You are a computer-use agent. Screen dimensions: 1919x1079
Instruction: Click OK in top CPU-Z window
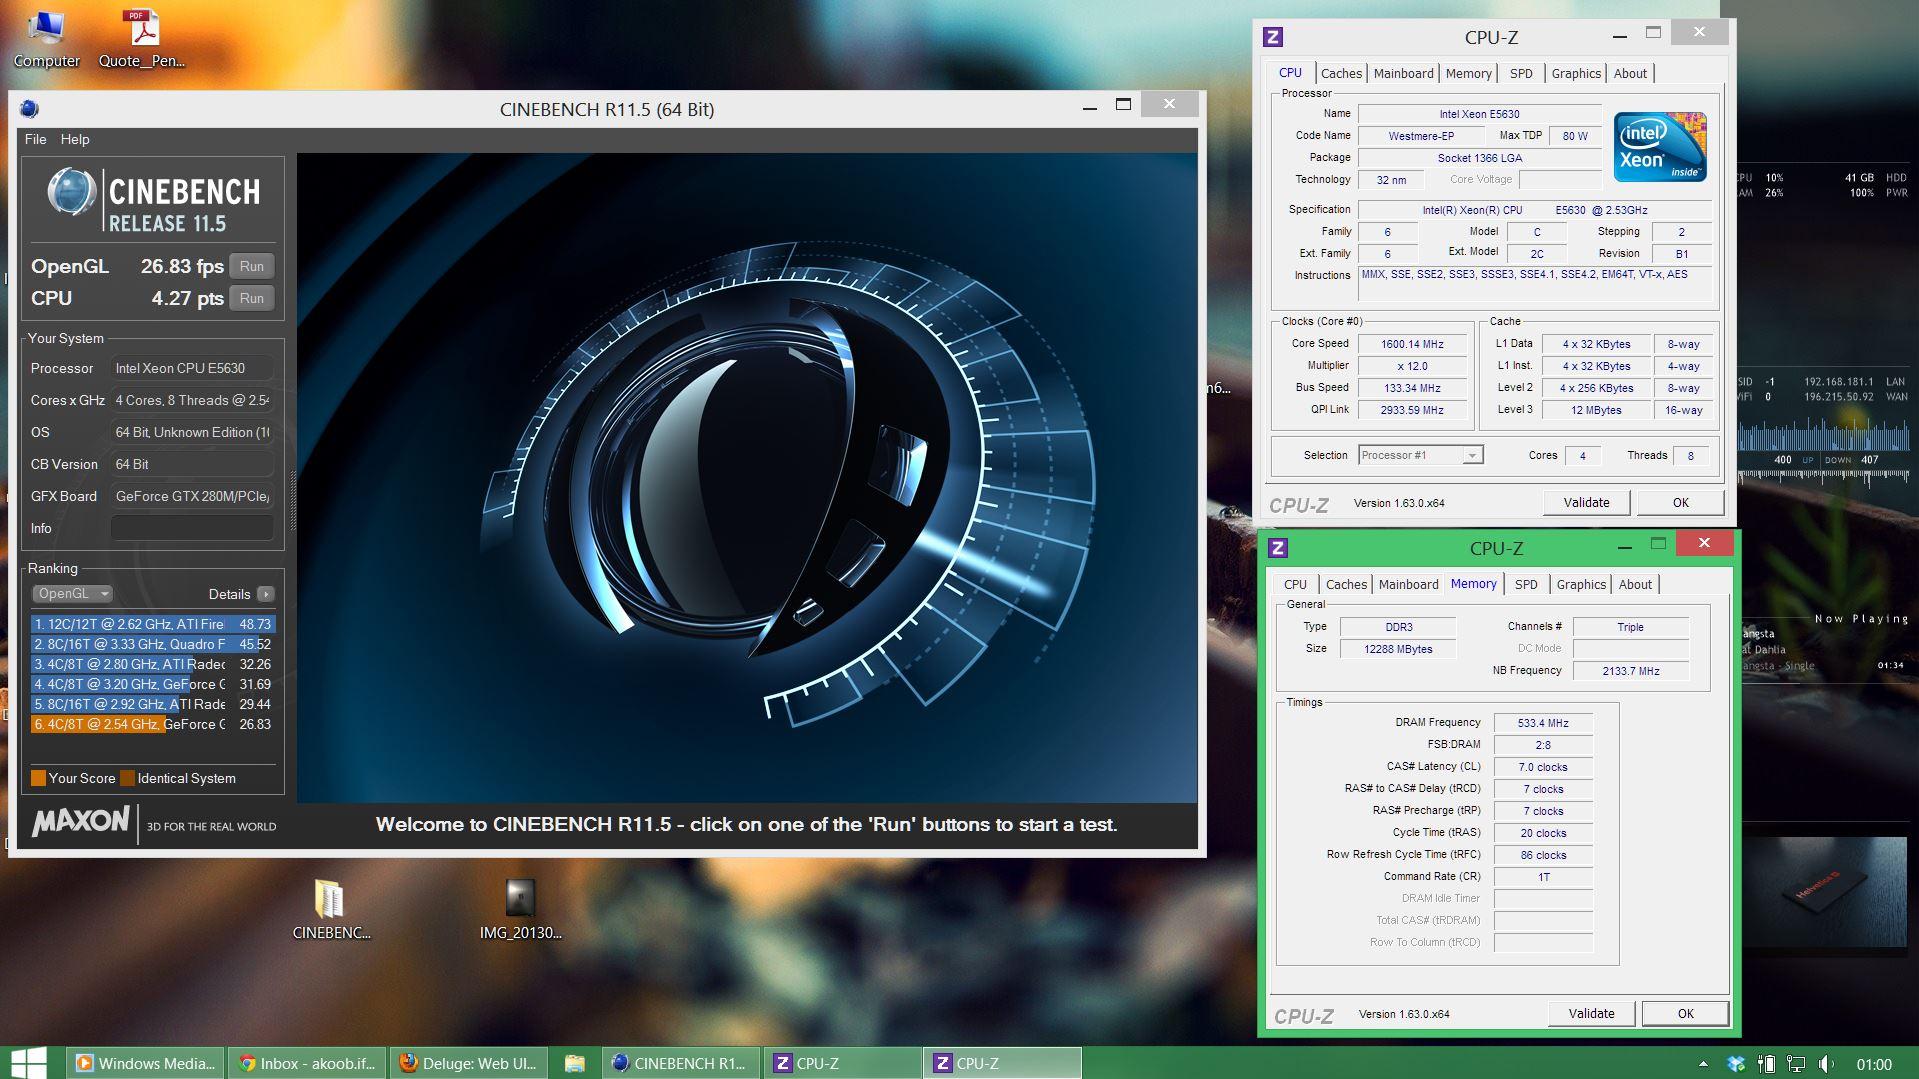1680,502
